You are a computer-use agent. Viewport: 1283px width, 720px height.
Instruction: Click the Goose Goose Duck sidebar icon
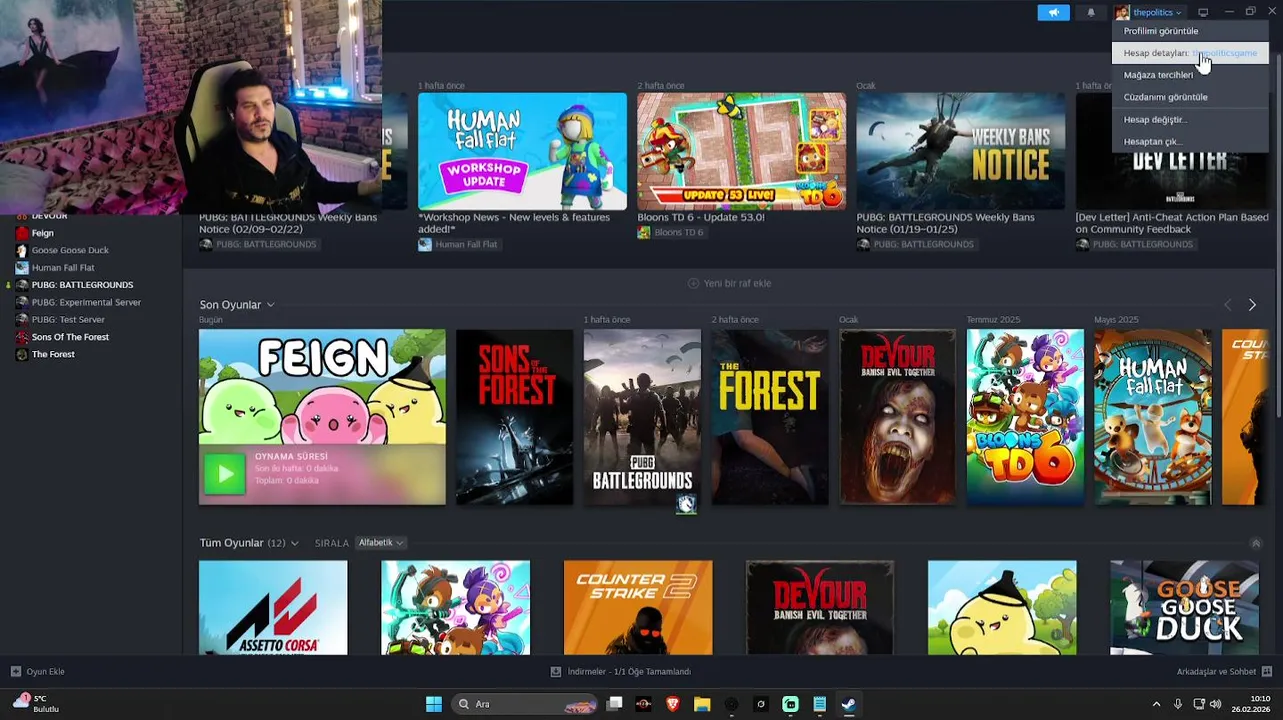pyautogui.click(x=22, y=250)
